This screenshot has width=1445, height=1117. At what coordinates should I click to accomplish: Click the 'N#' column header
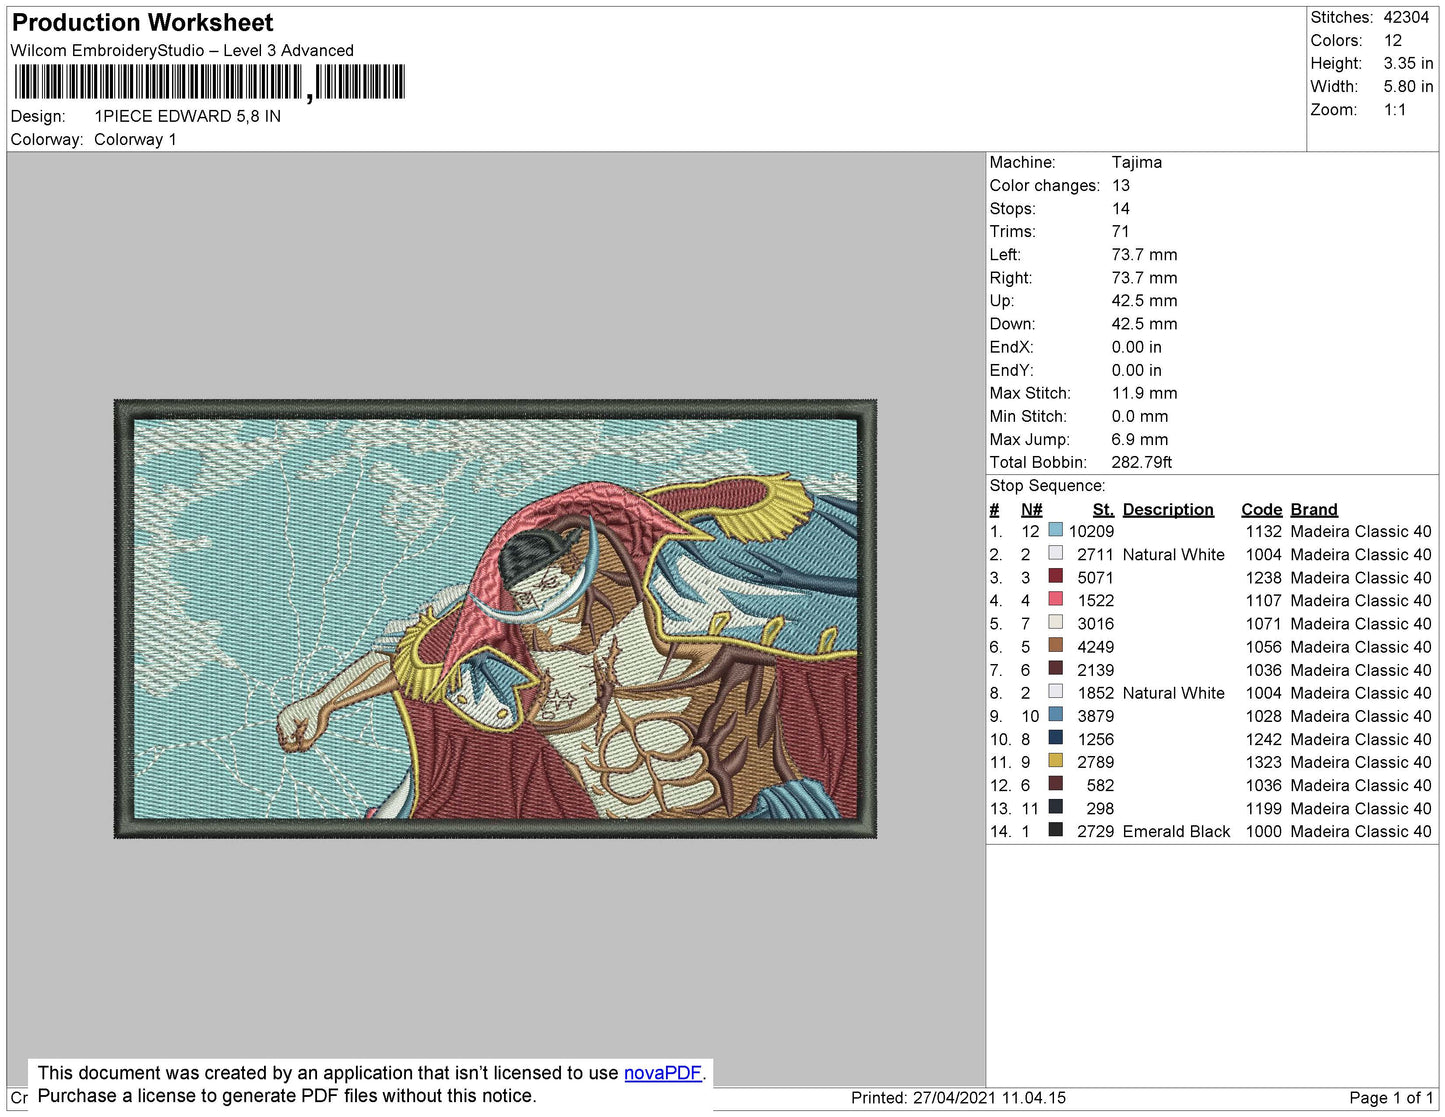click(x=1032, y=509)
